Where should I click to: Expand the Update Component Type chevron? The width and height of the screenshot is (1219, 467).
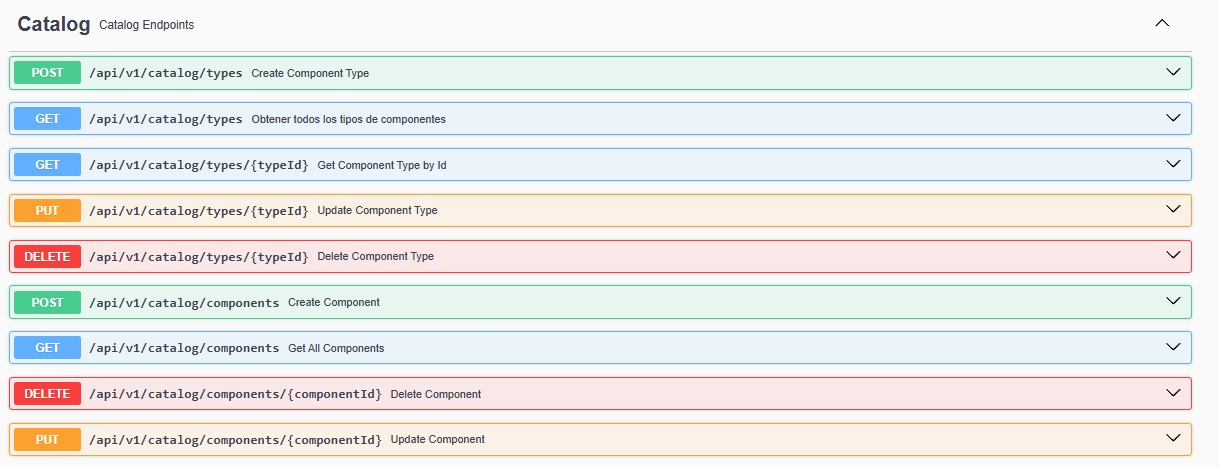click(x=1174, y=210)
